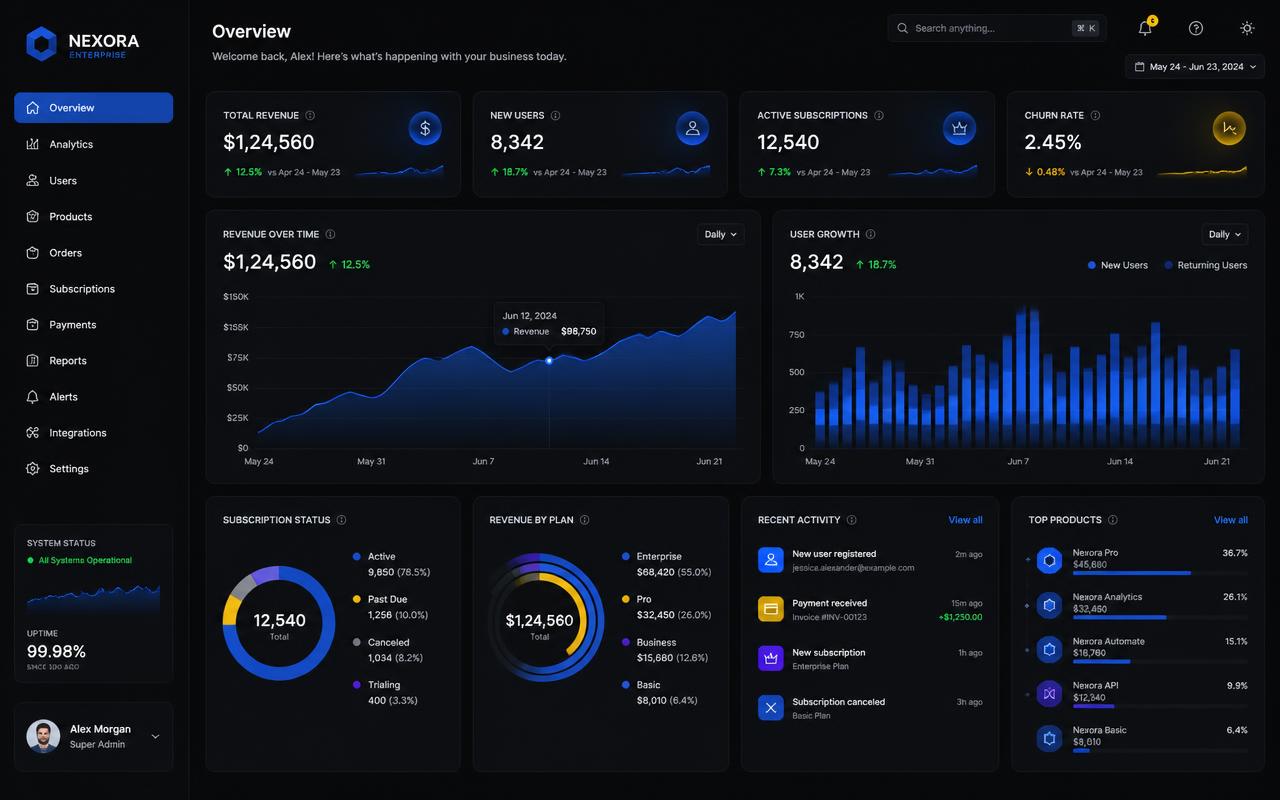Expand the Alex Morgan account menu chevron
This screenshot has height=800, width=1280.
155,736
